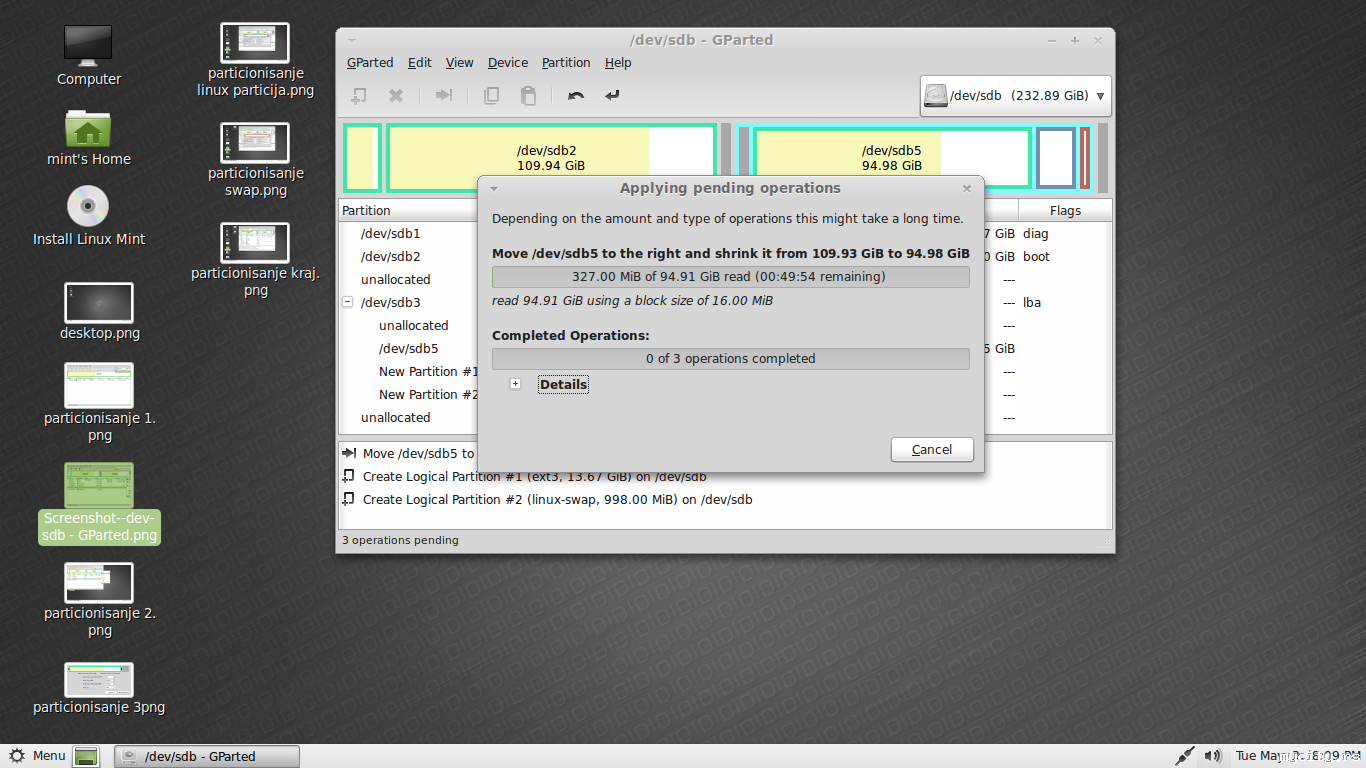Image resolution: width=1366 pixels, height=768 pixels.
Task: Select the Screenshot--dev-sdb - GParted.png file
Action: click(x=99, y=503)
